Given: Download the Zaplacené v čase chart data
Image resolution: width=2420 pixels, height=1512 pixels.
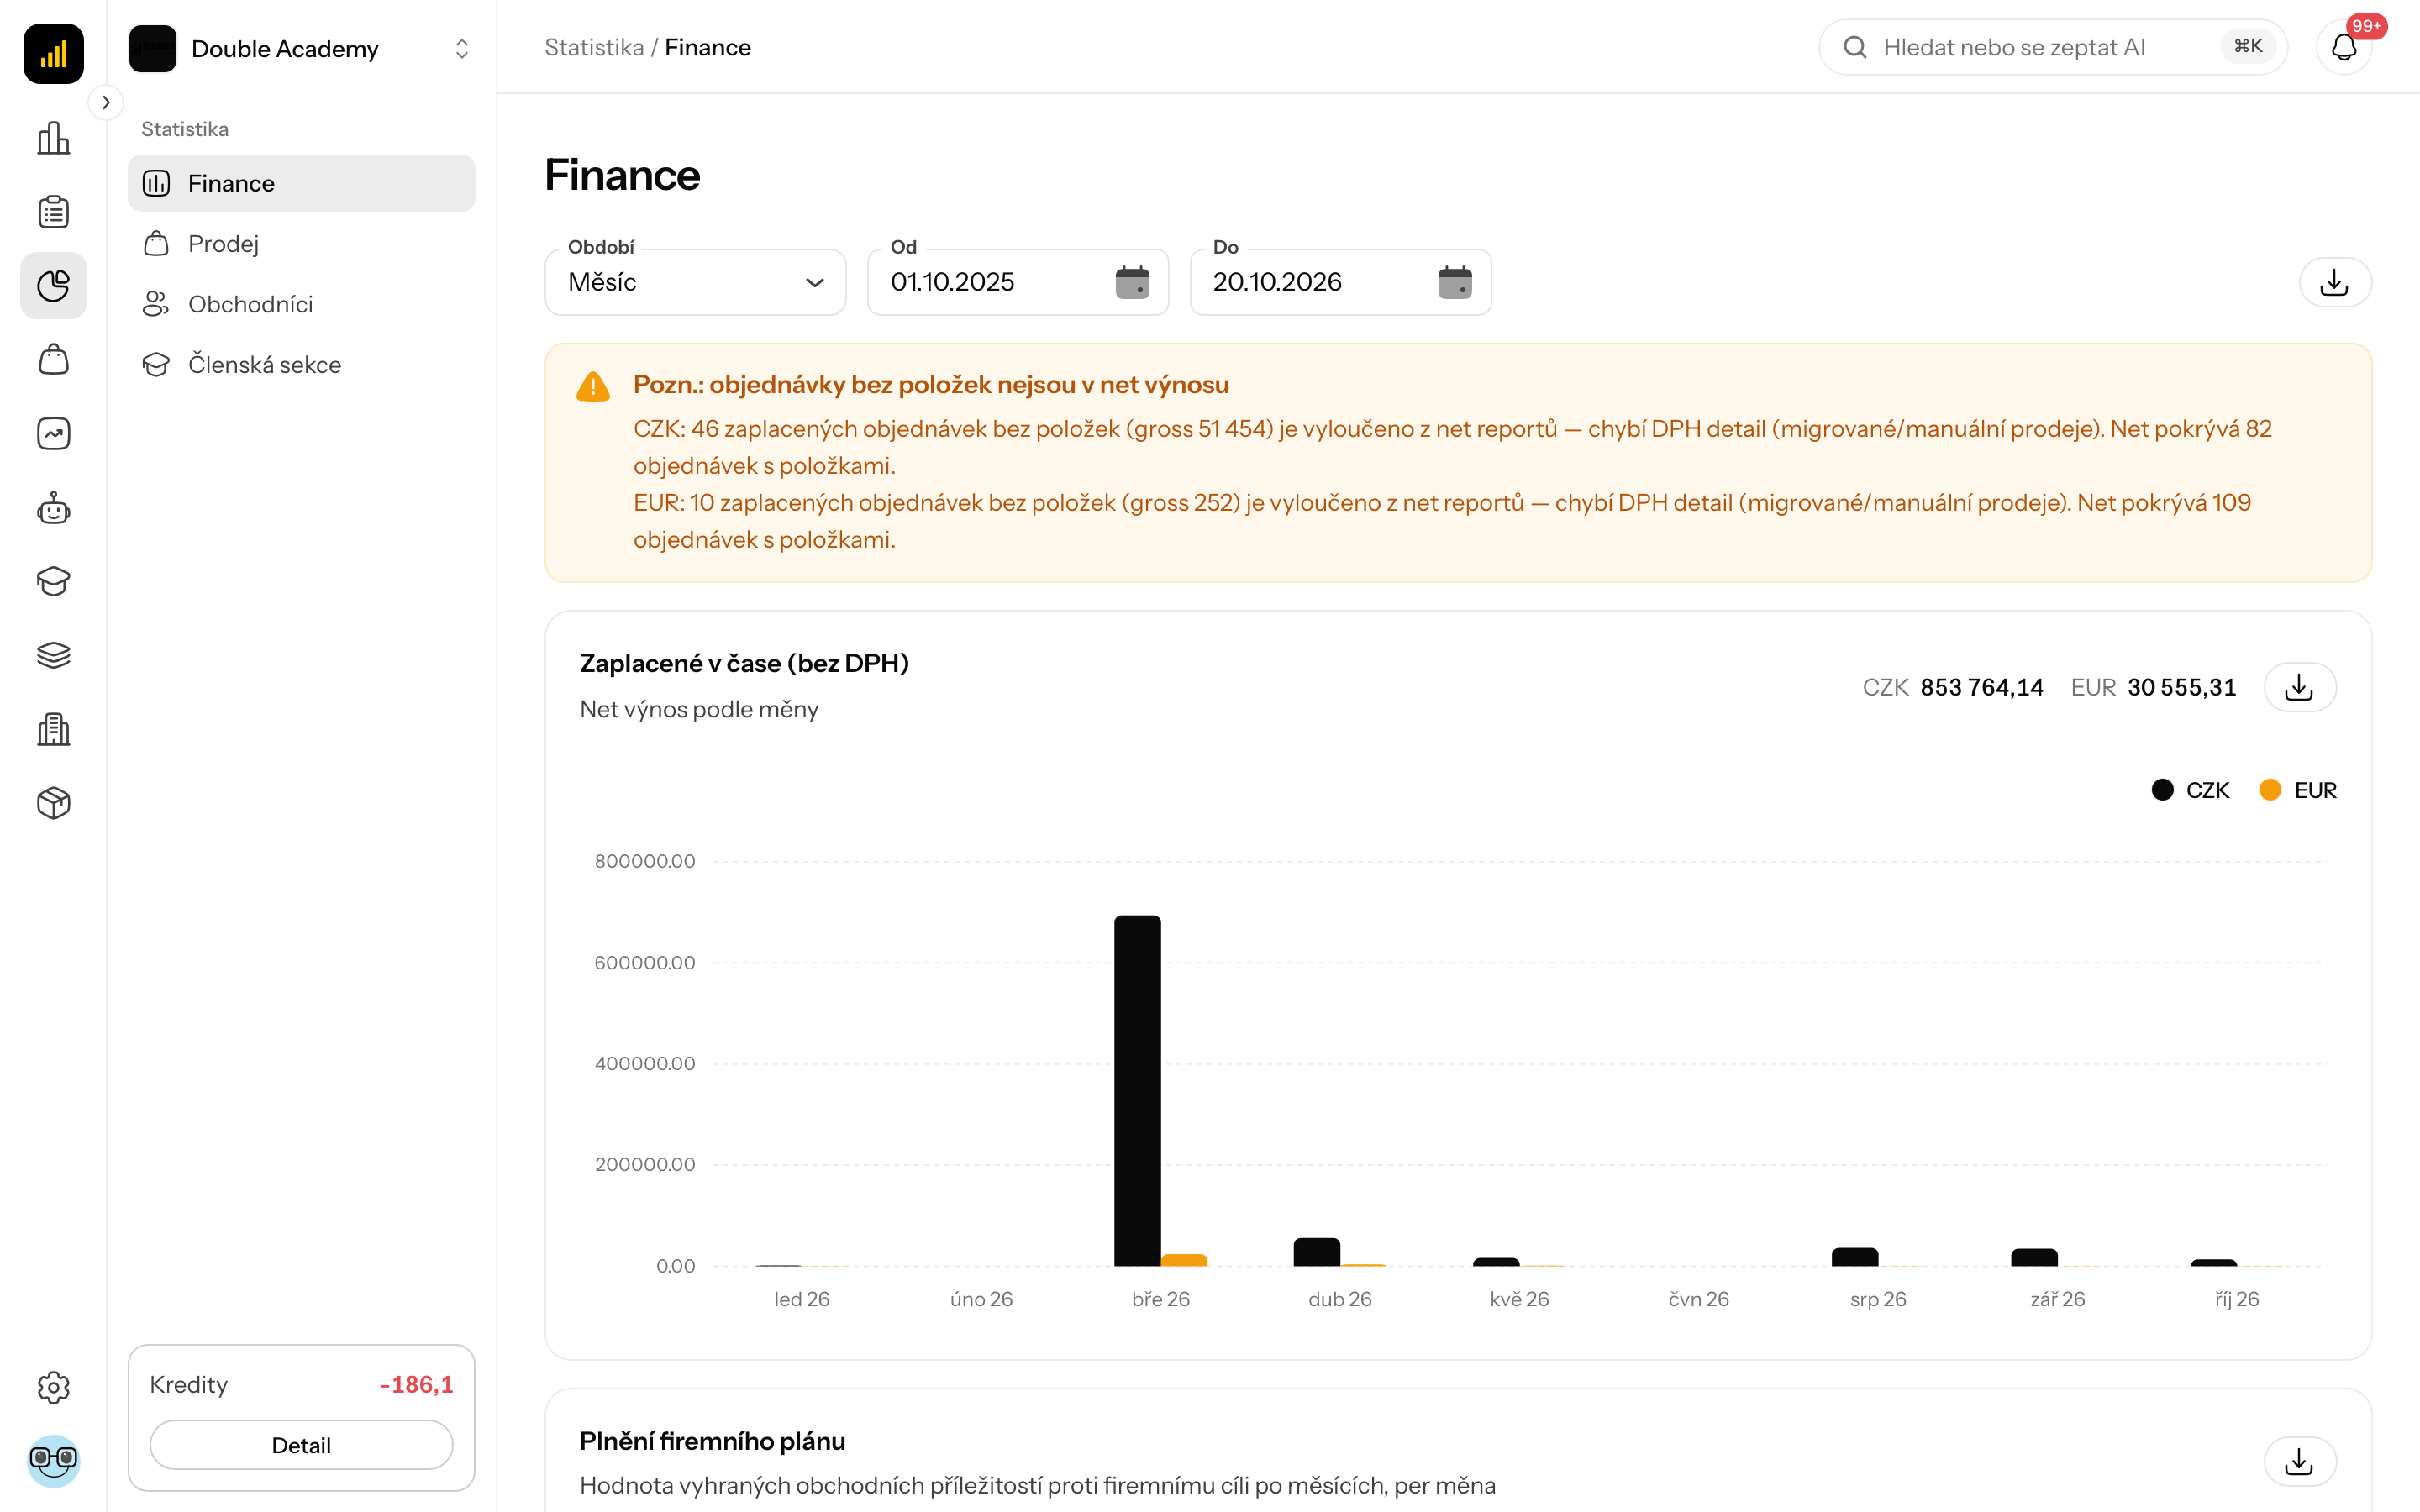Looking at the screenshot, I should tap(2299, 687).
